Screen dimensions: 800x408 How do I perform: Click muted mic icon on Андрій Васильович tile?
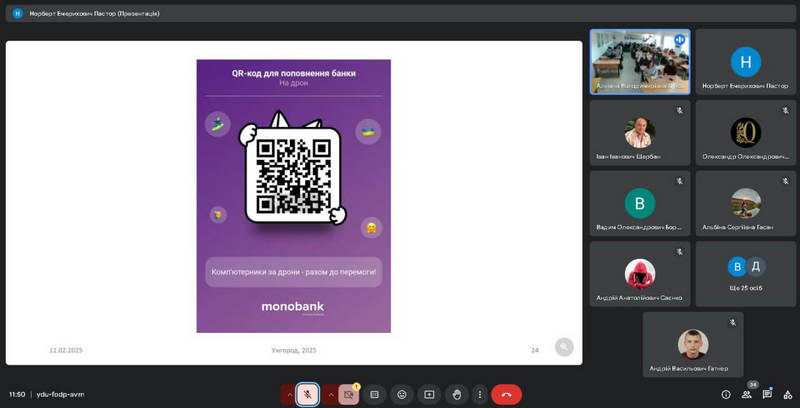pos(733,322)
